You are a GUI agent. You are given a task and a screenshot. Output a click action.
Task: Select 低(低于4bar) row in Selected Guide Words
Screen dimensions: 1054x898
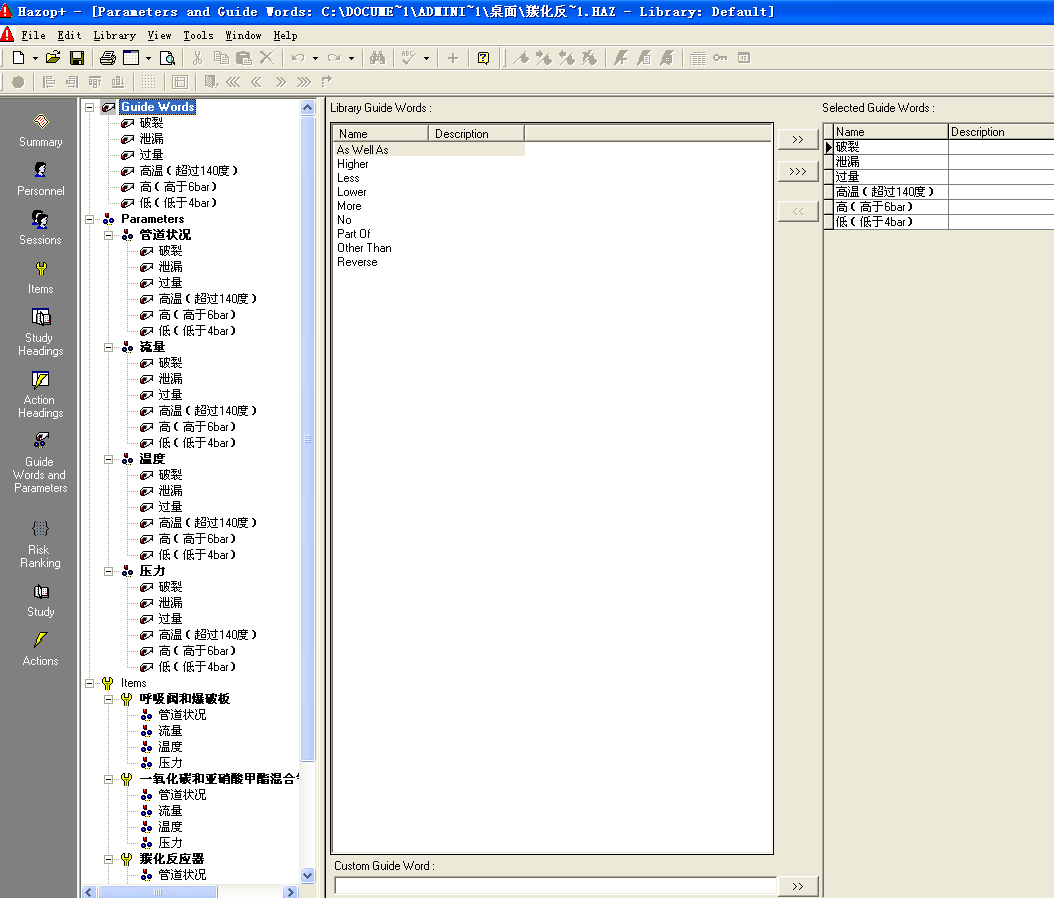pyautogui.click(x=939, y=222)
